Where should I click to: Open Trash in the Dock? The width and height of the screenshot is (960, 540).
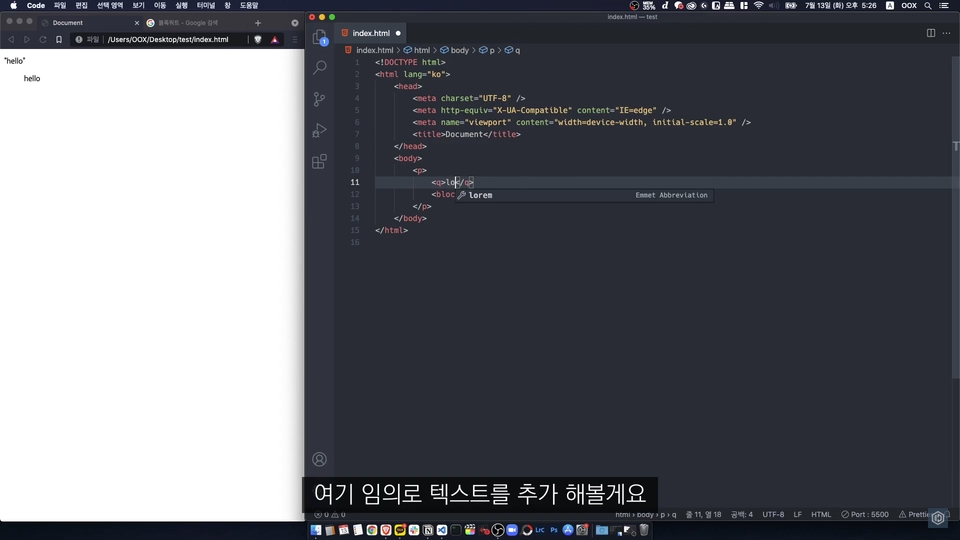point(644,530)
